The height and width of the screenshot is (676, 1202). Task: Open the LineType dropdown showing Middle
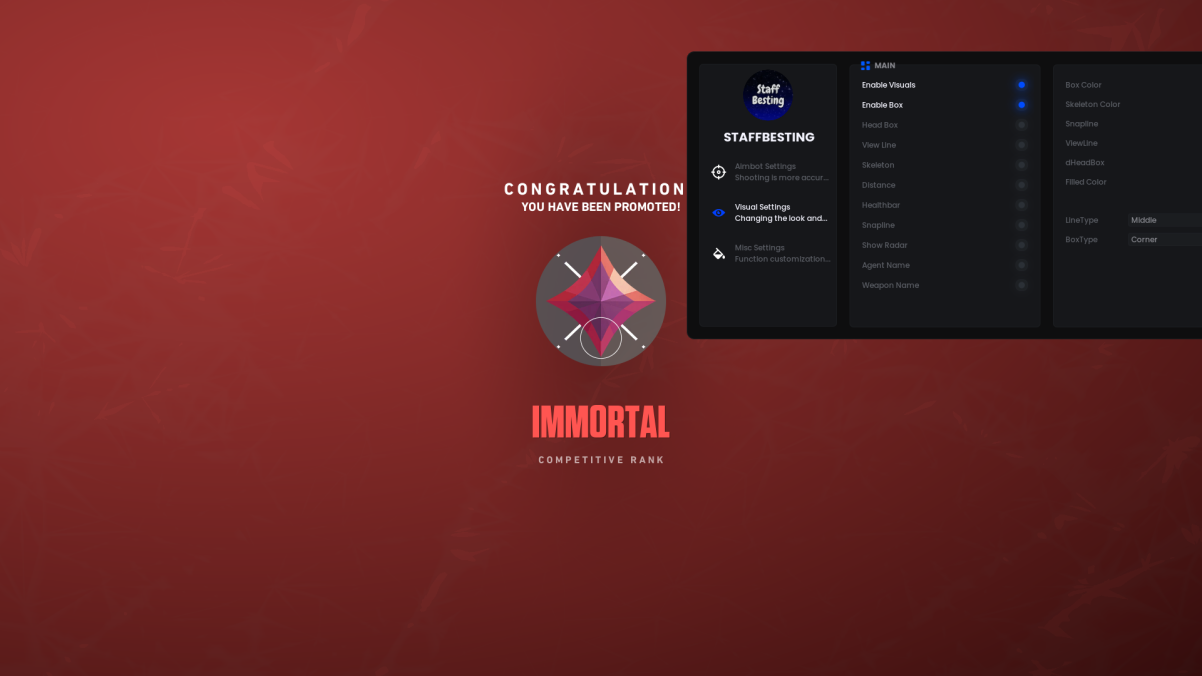pos(1164,220)
